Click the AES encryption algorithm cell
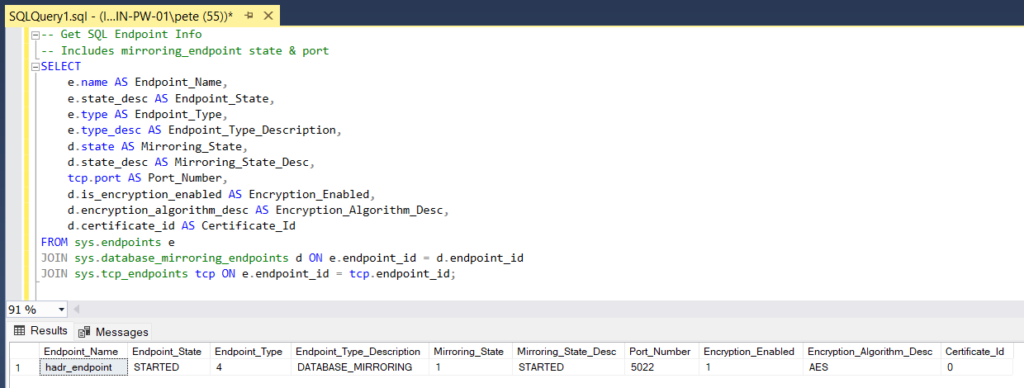The height and width of the screenshot is (388, 1024). coord(872,367)
